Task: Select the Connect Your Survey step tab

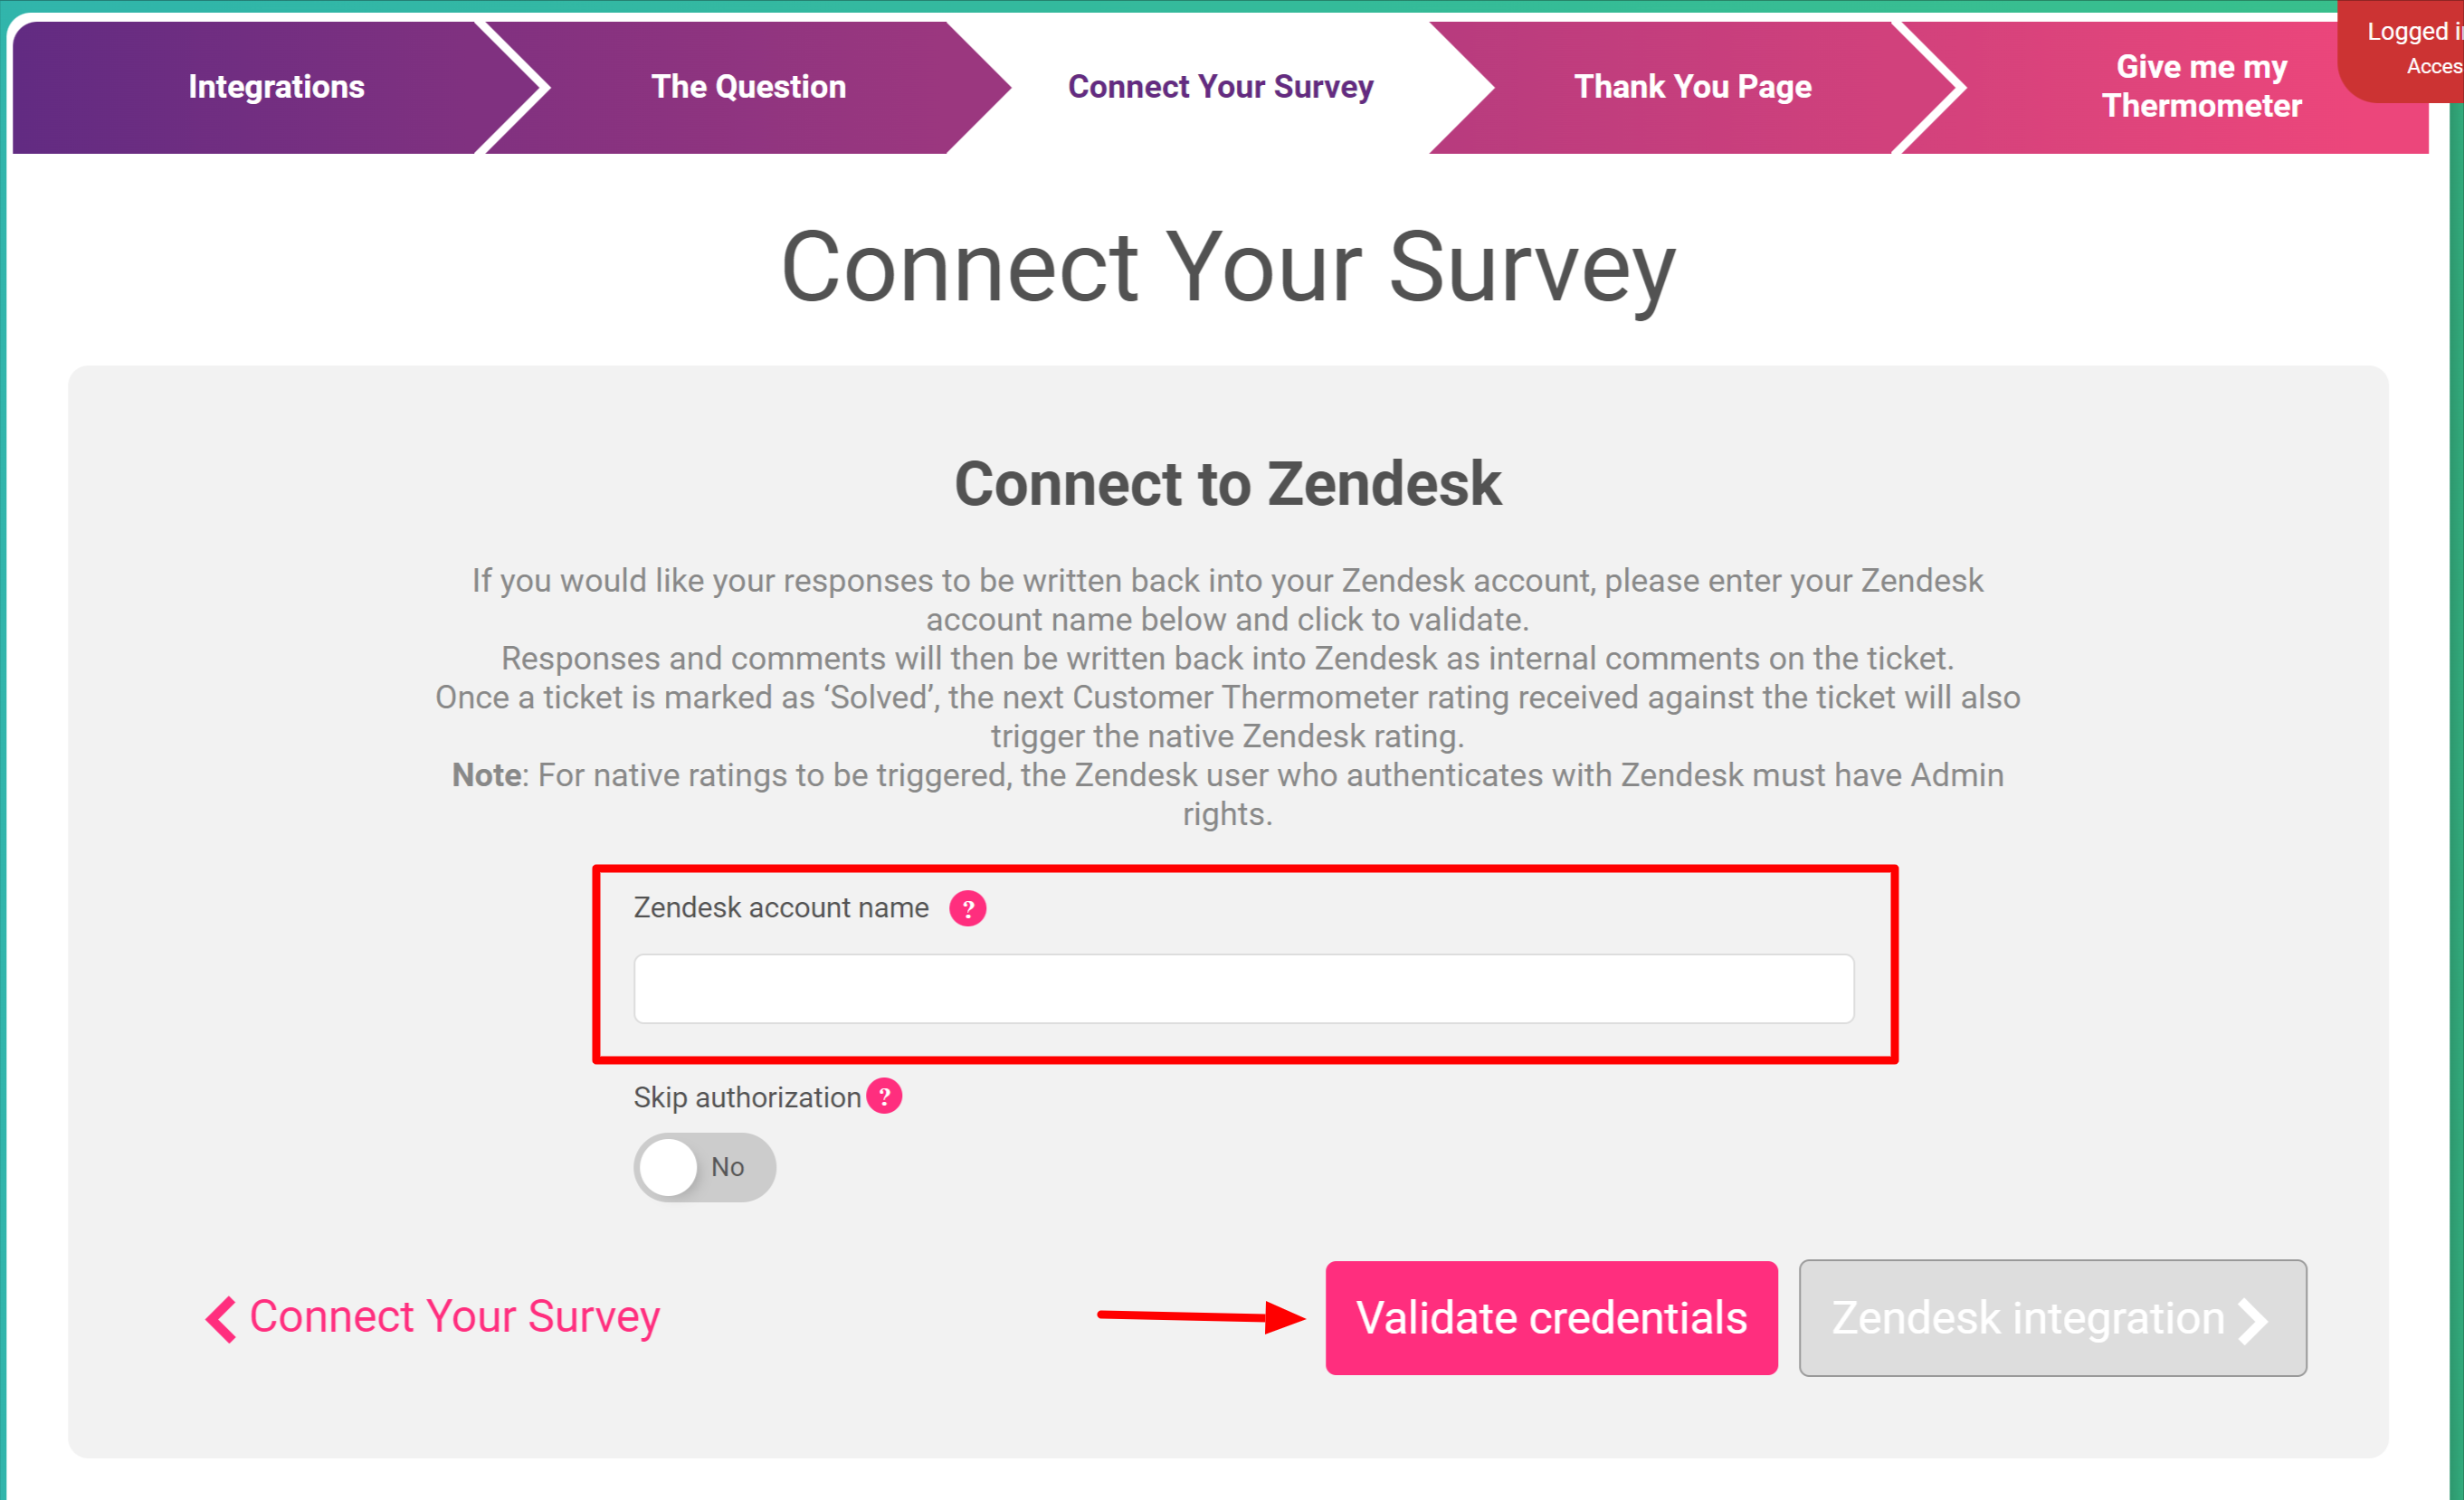Action: point(1220,87)
